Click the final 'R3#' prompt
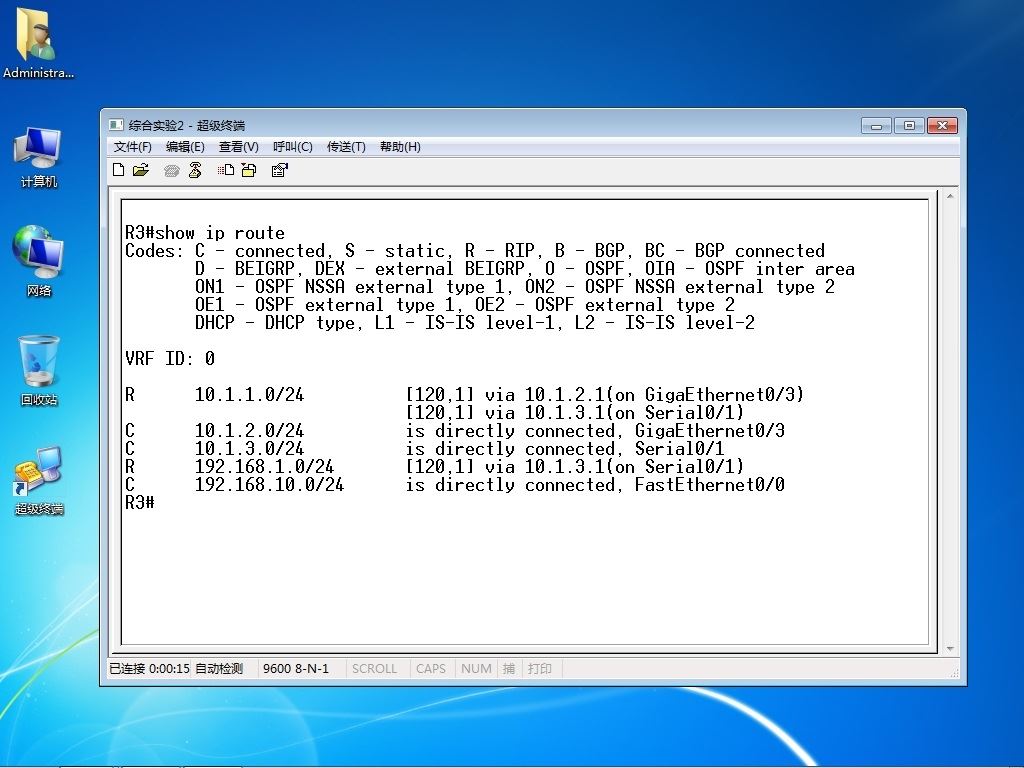Image resolution: width=1024 pixels, height=768 pixels. (140, 502)
